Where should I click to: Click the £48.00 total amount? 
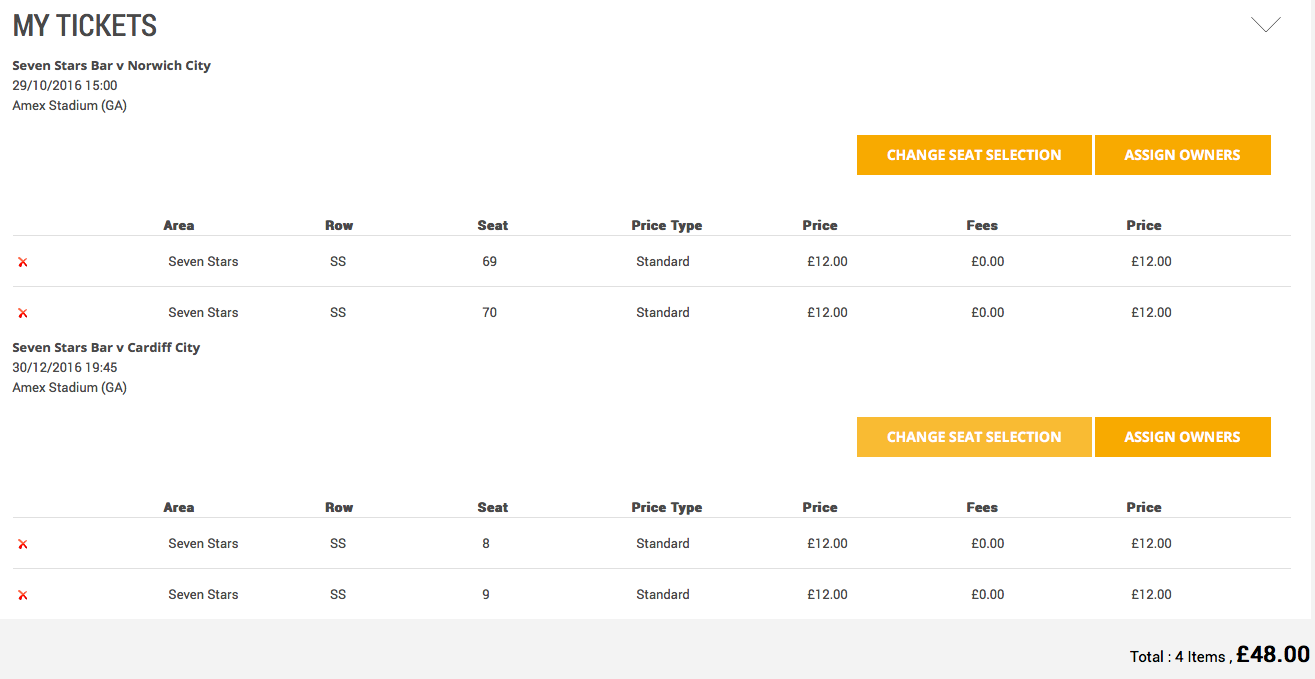[1273, 654]
